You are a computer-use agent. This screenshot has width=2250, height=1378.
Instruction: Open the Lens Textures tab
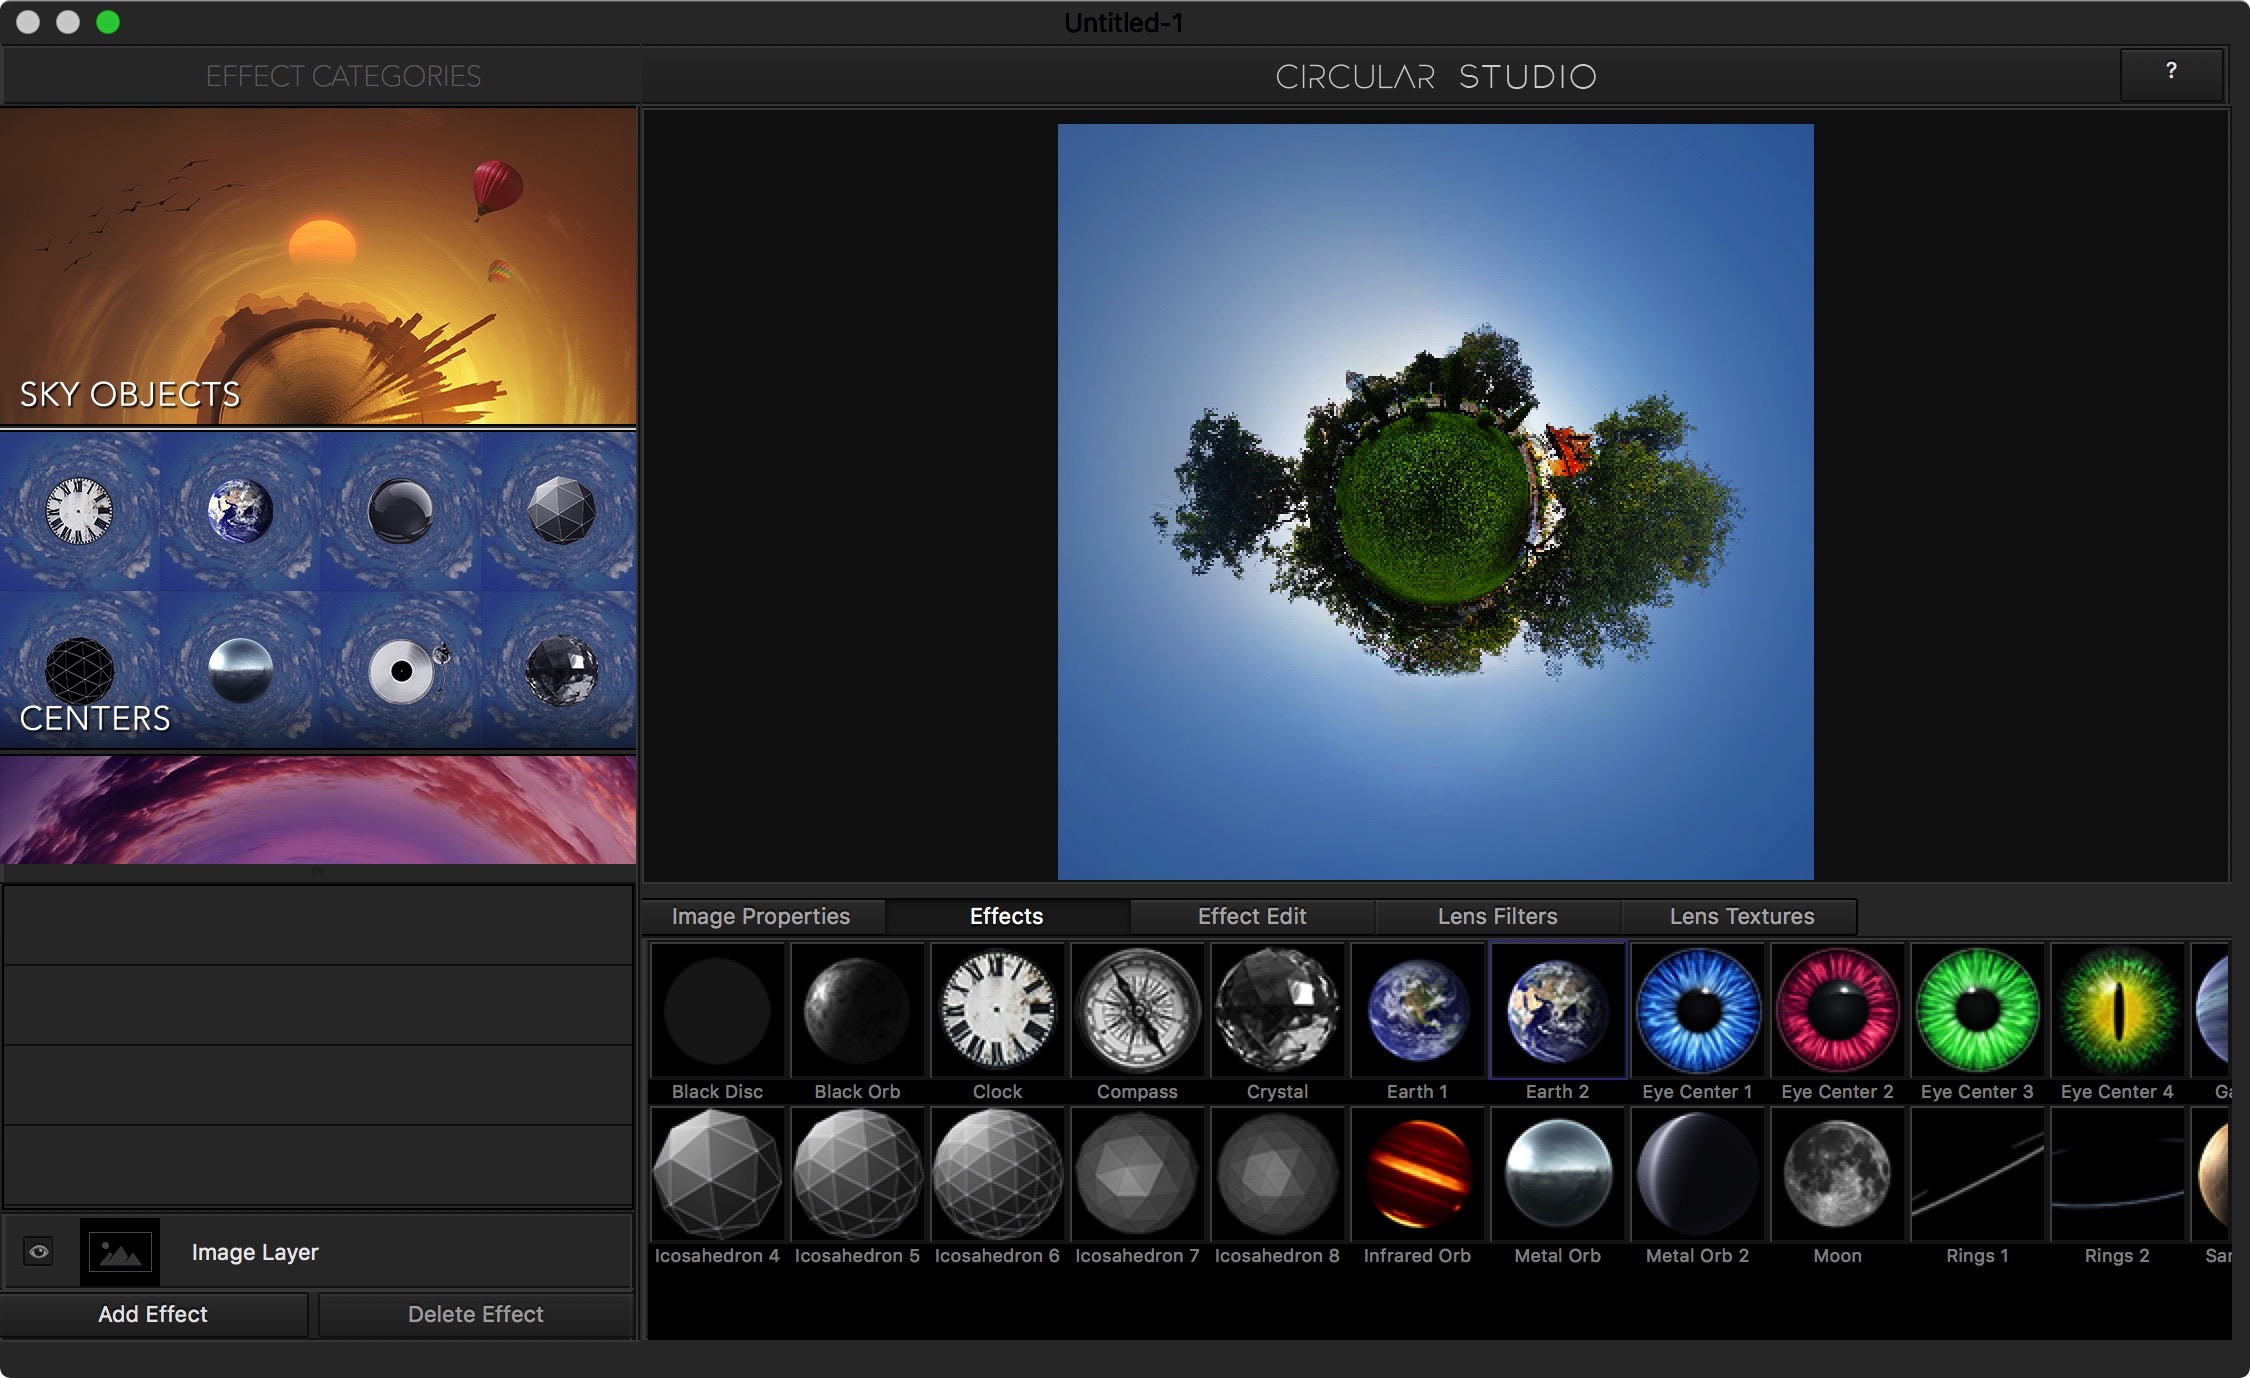tap(1740, 916)
